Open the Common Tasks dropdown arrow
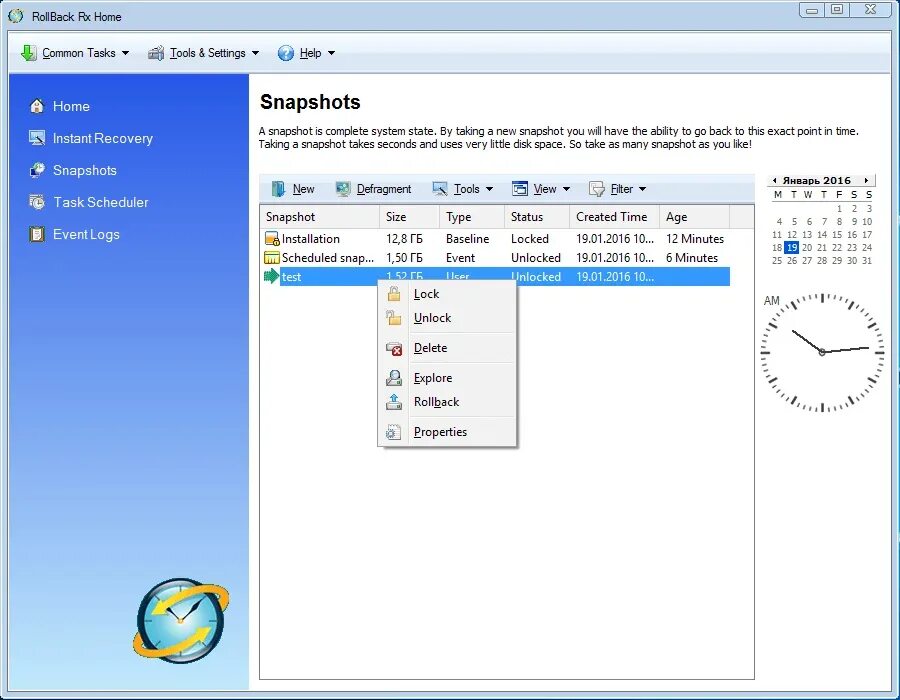Screen dimensions: 900x700 point(125,53)
